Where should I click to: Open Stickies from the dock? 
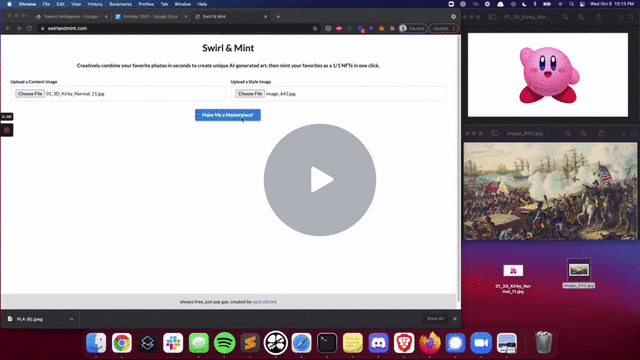(x=353, y=342)
